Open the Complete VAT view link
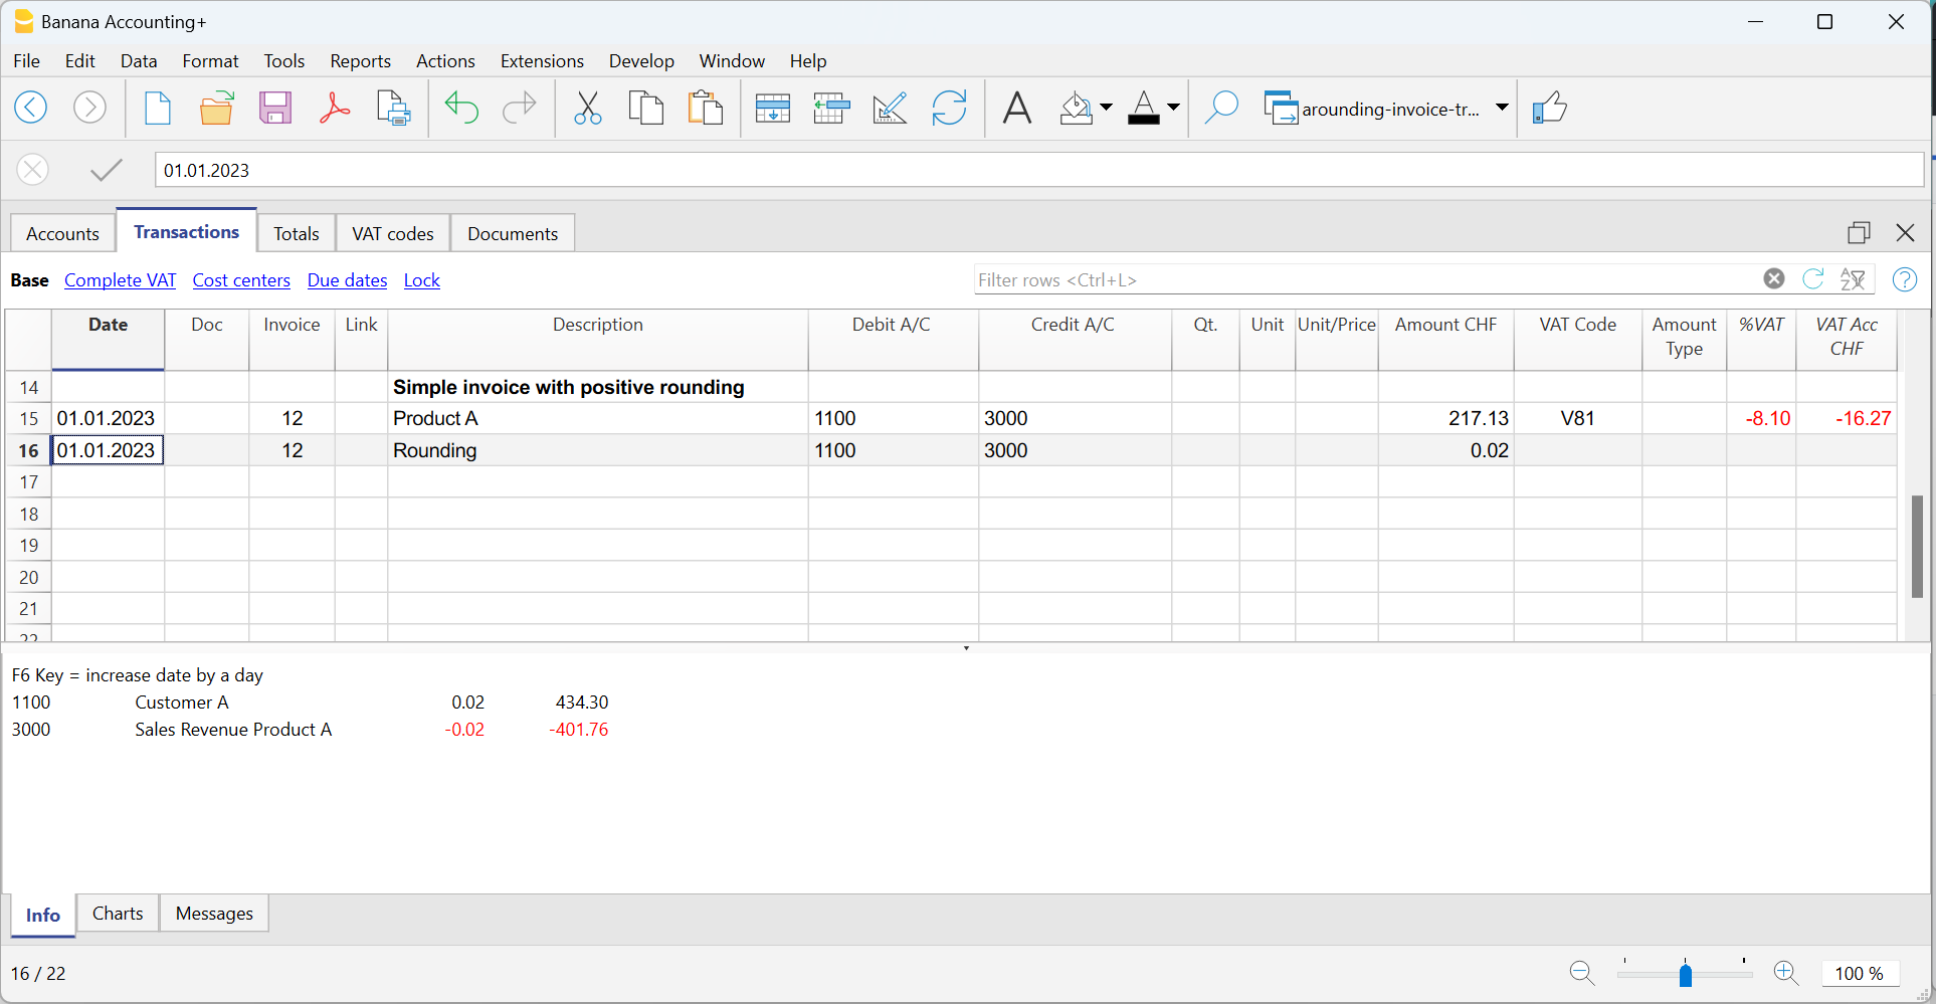 coord(120,280)
